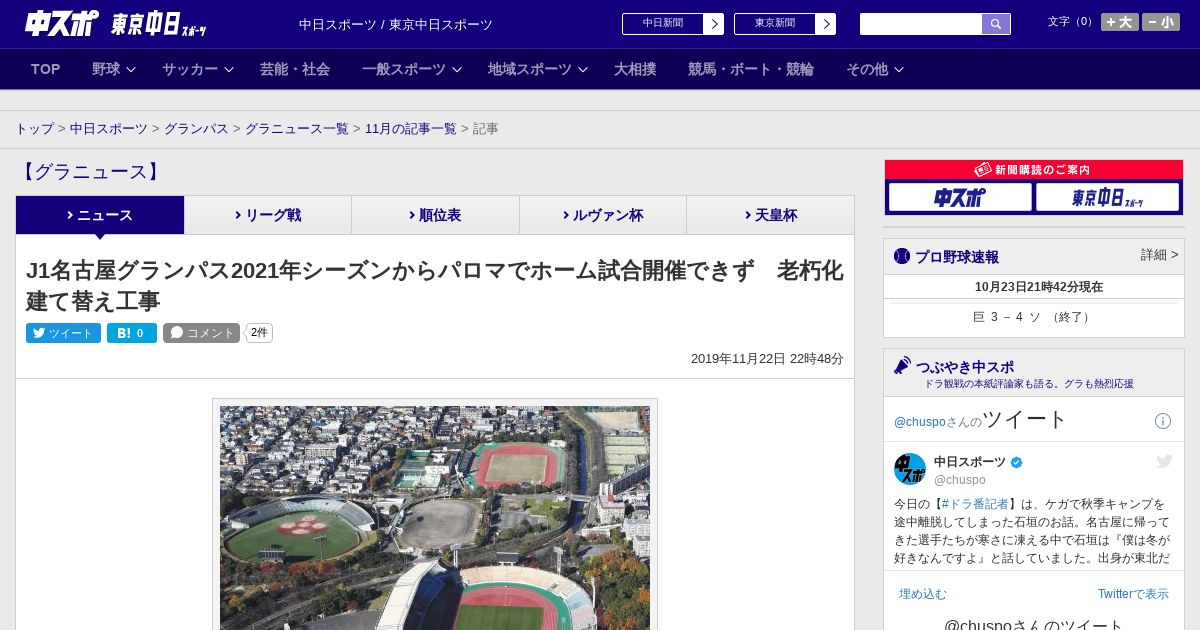Switch to the リーグ戦 tab
Viewport: 1200px width, 630px height.
pos(268,215)
